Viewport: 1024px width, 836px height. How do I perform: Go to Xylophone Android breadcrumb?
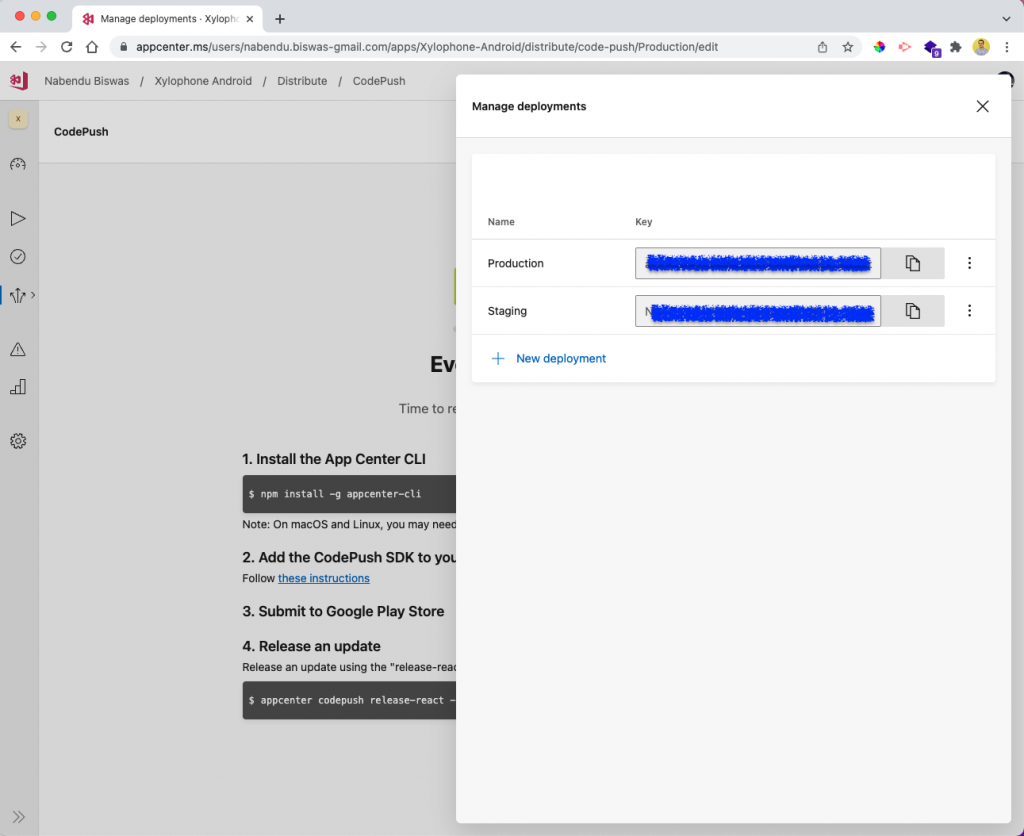click(203, 81)
